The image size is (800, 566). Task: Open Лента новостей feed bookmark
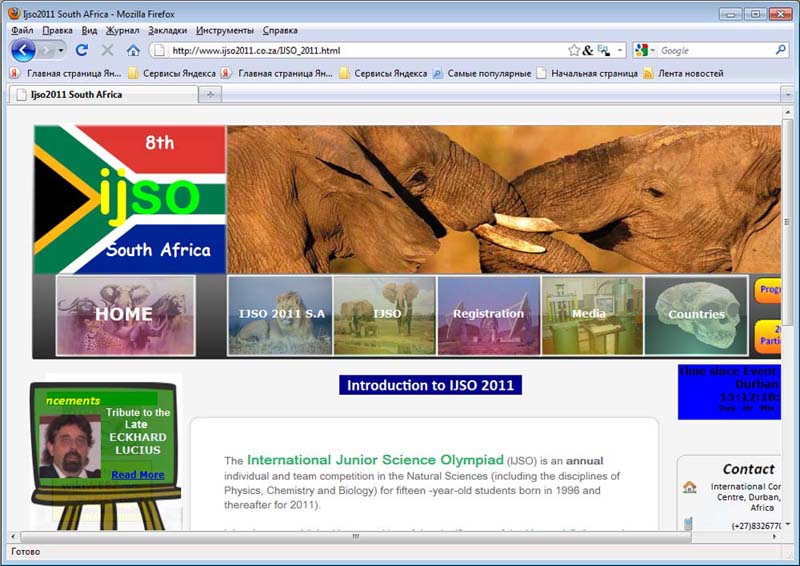(x=684, y=73)
